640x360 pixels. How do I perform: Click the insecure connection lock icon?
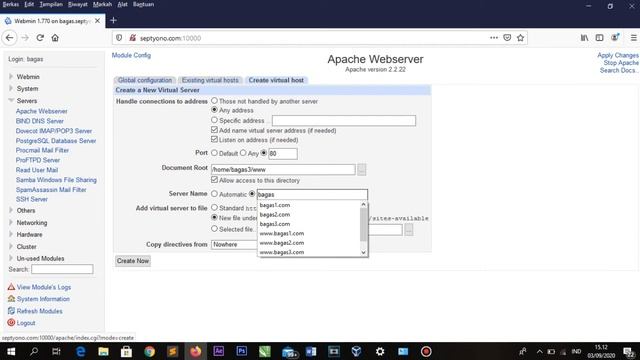point(132,38)
